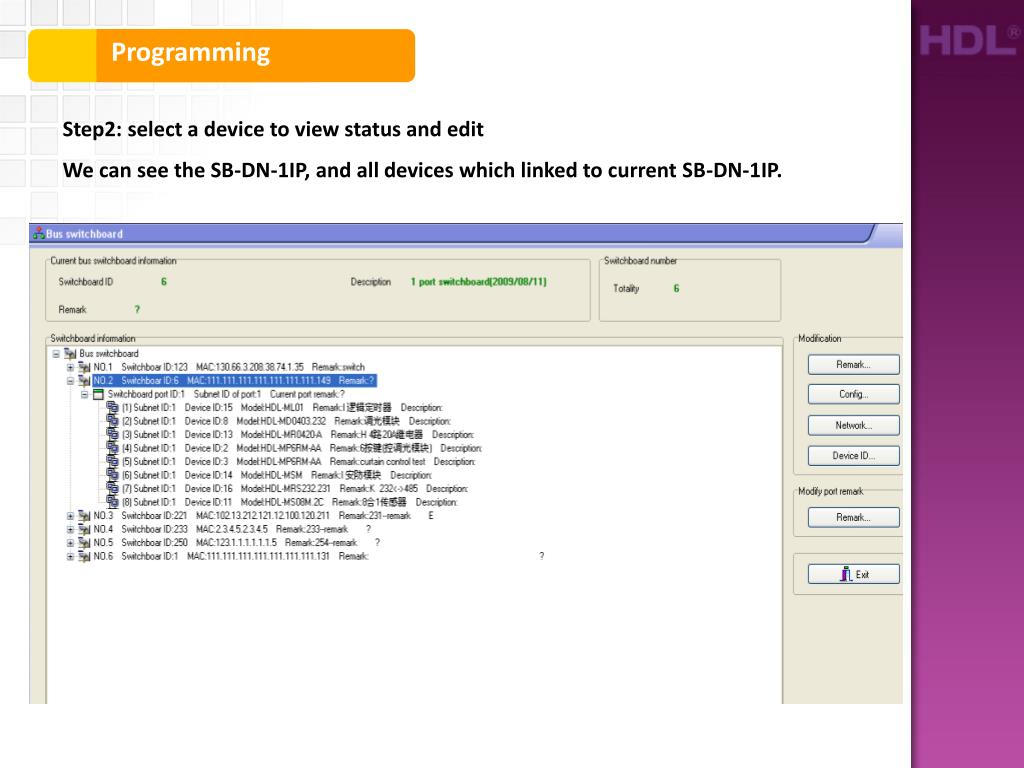
Task: Select the NO.3 Switchboard ID:221 row
Action: (x=264, y=516)
